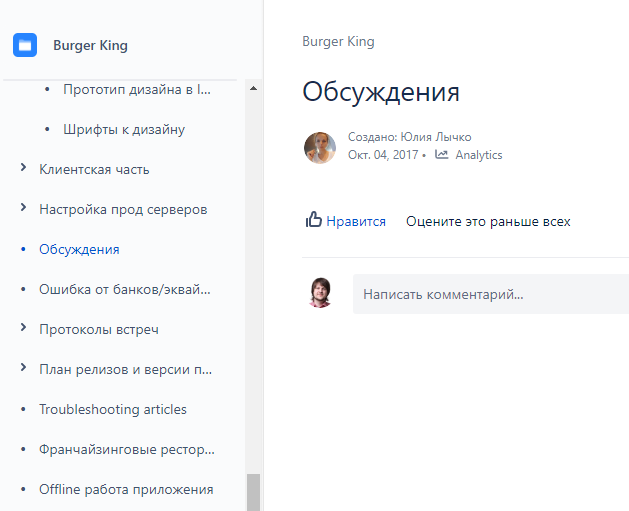
Task: Click the Burger King space folder icon
Action: 25,45
